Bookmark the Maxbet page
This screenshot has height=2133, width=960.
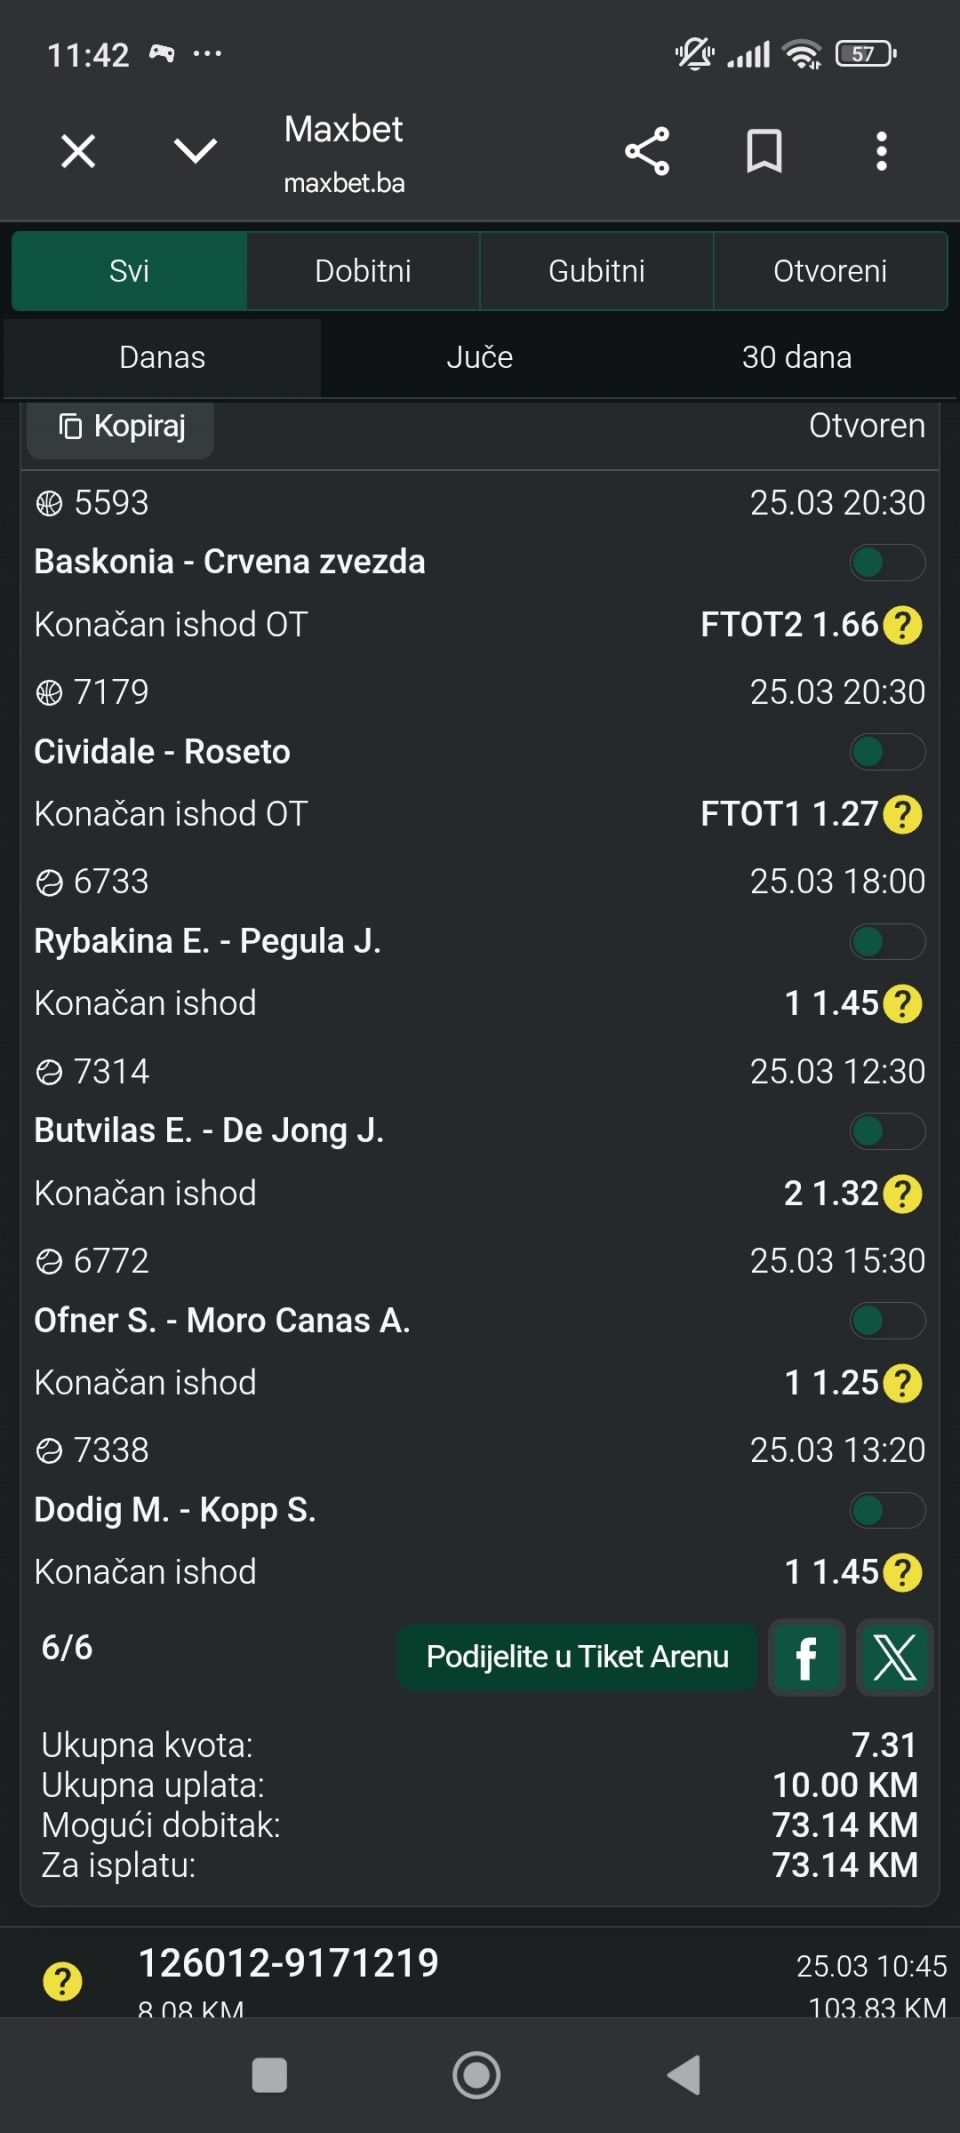point(764,152)
